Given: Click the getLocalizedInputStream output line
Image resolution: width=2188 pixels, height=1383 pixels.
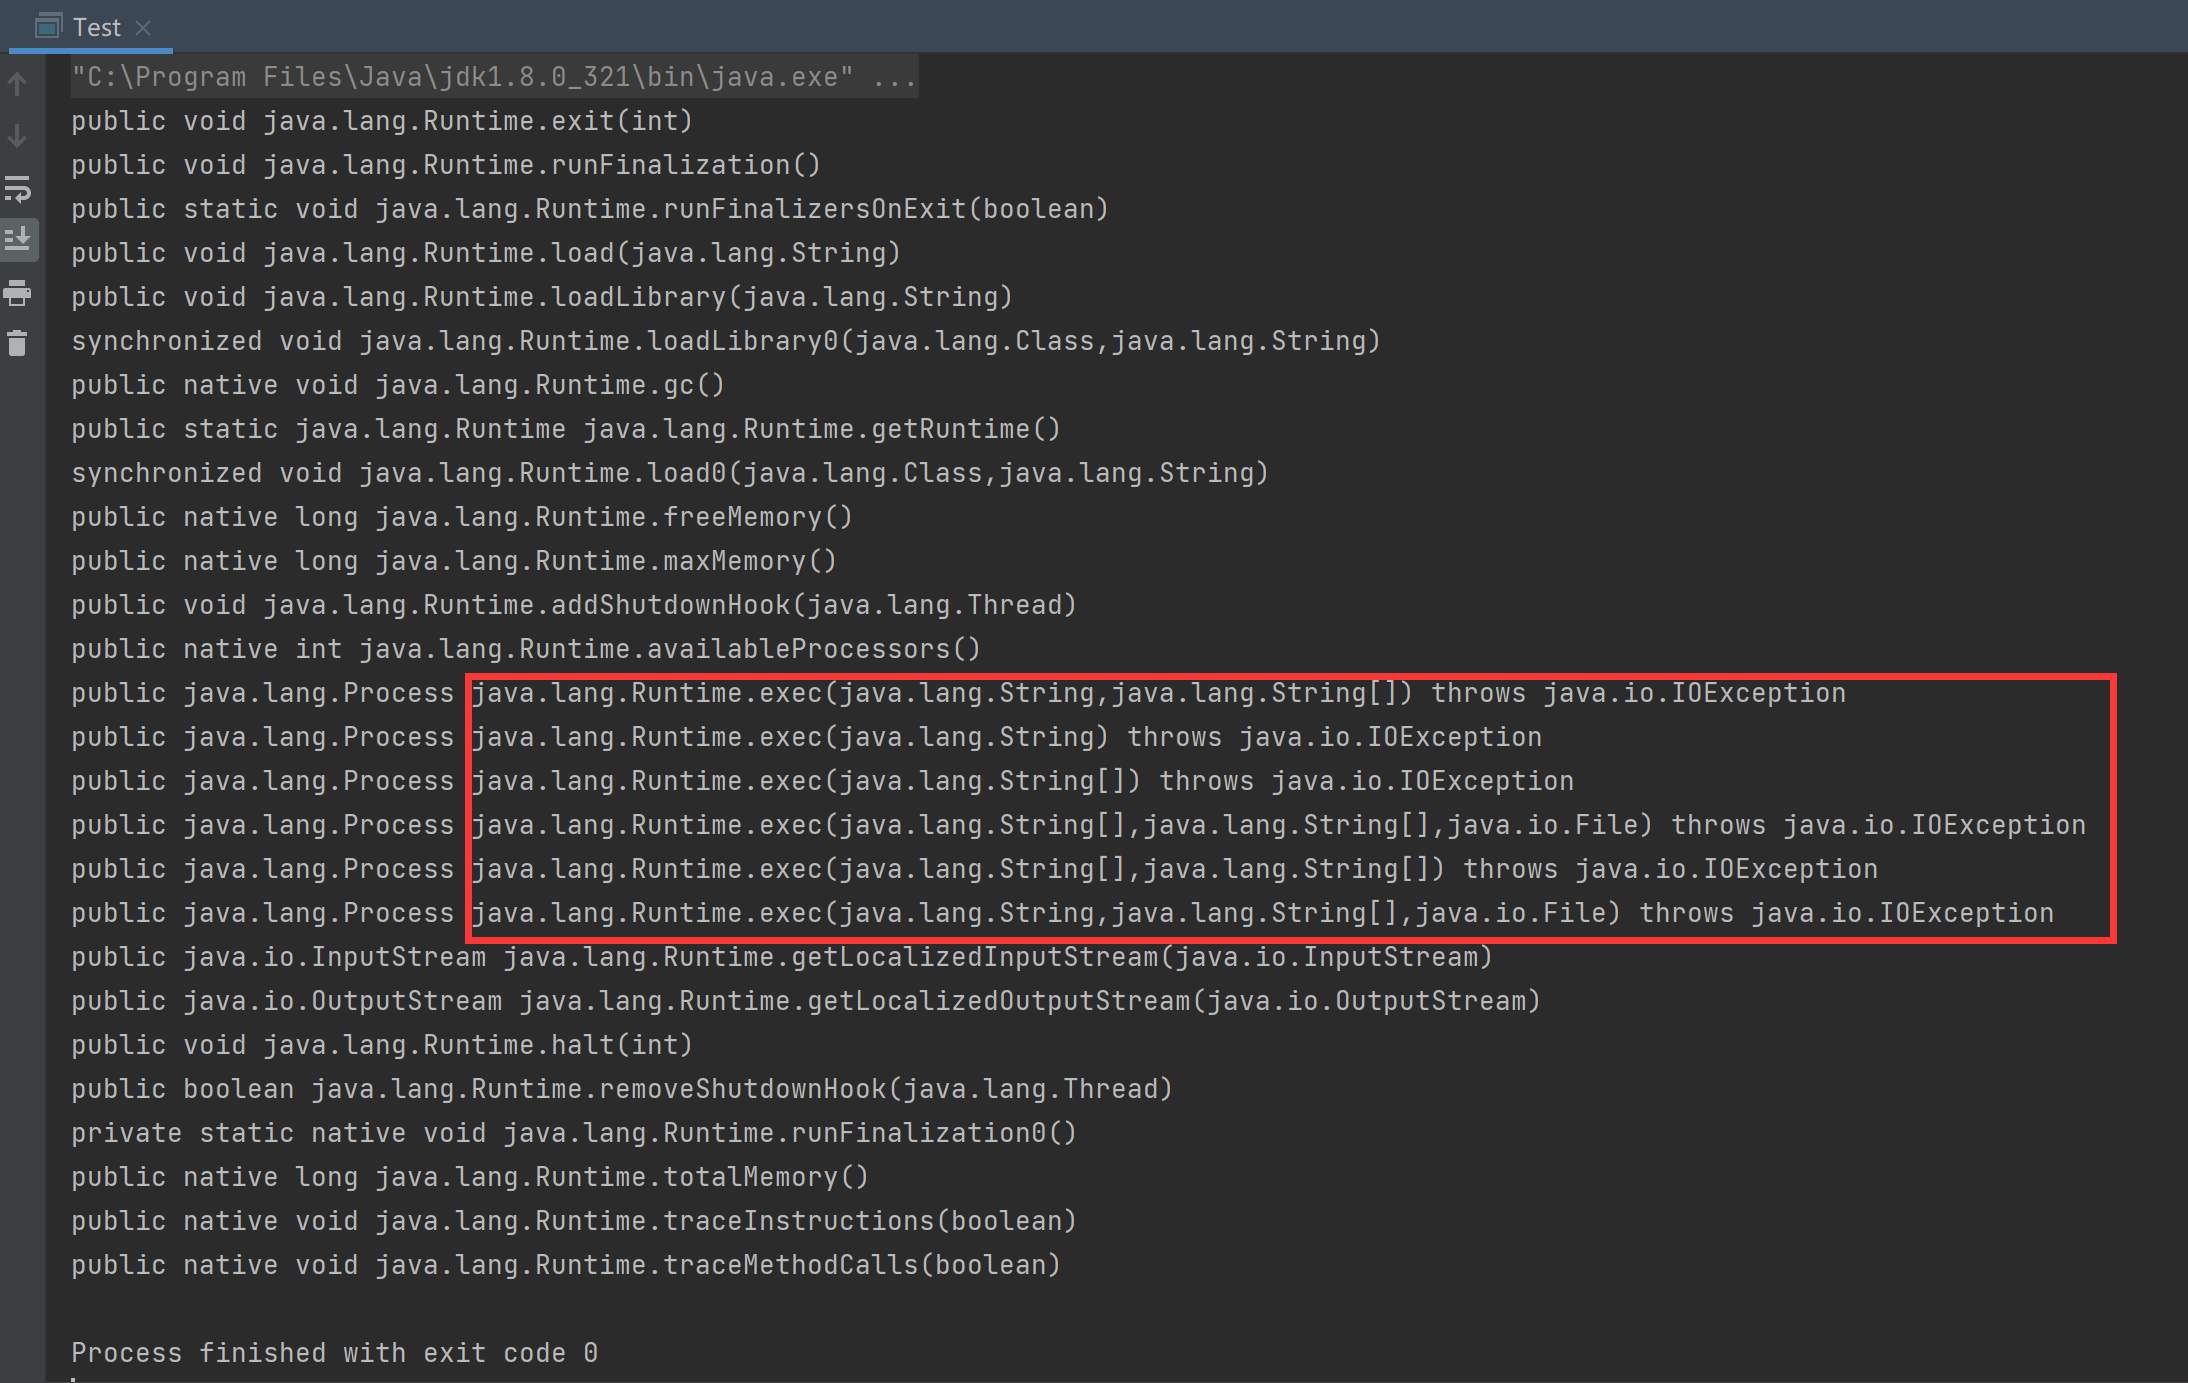Looking at the screenshot, I should [x=782, y=957].
